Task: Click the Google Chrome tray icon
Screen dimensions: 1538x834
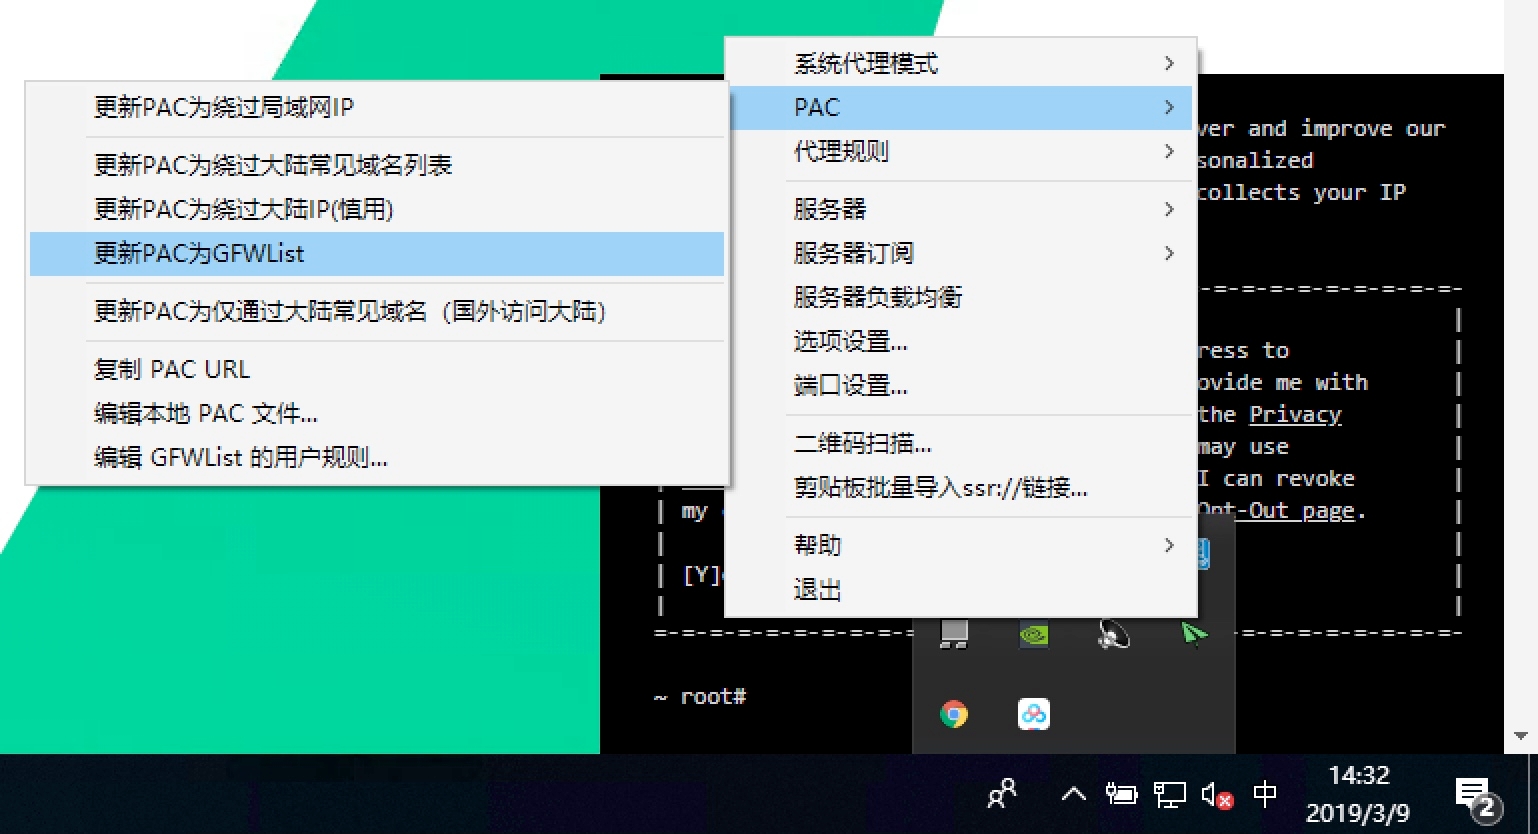Action: [954, 714]
